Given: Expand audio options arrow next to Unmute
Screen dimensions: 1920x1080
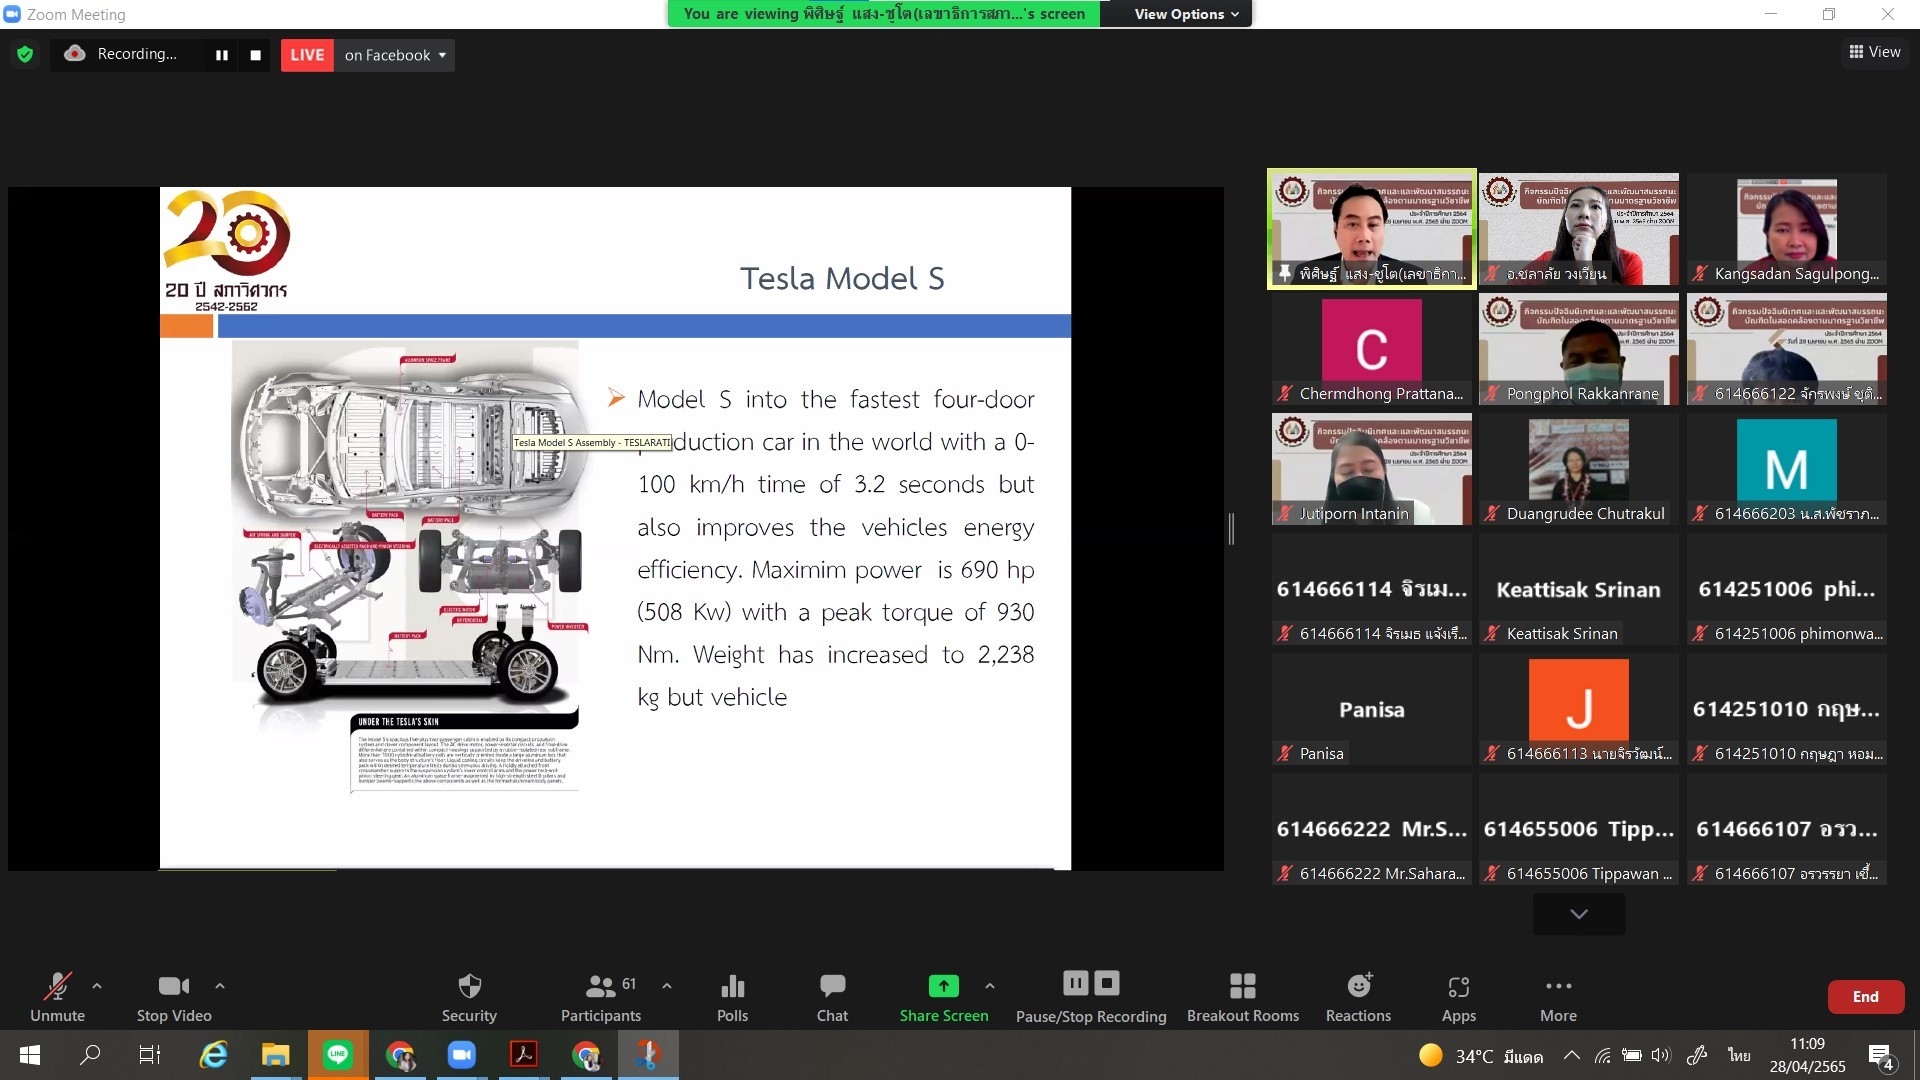Looking at the screenshot, I should [97, 986].
